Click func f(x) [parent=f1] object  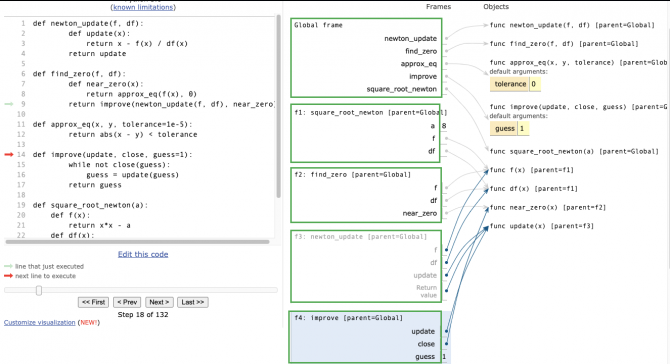[x=532, y=170]
